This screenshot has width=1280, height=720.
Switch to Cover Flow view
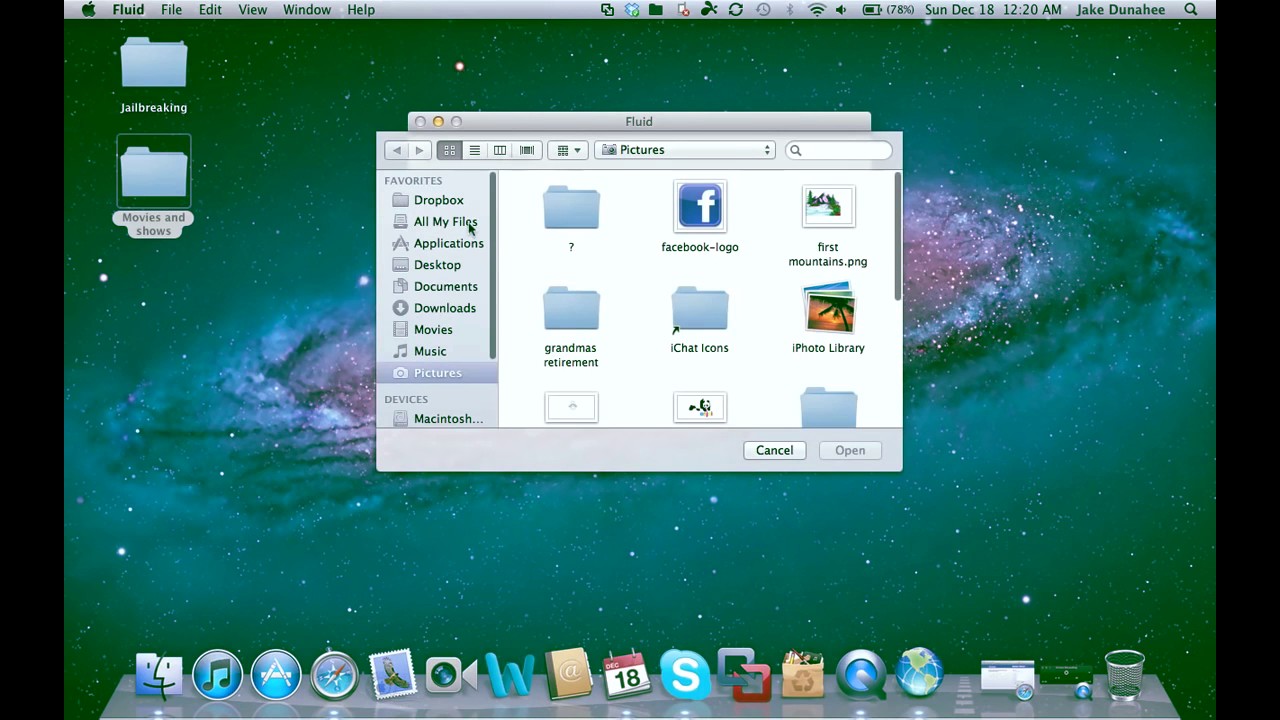[526, 150]
